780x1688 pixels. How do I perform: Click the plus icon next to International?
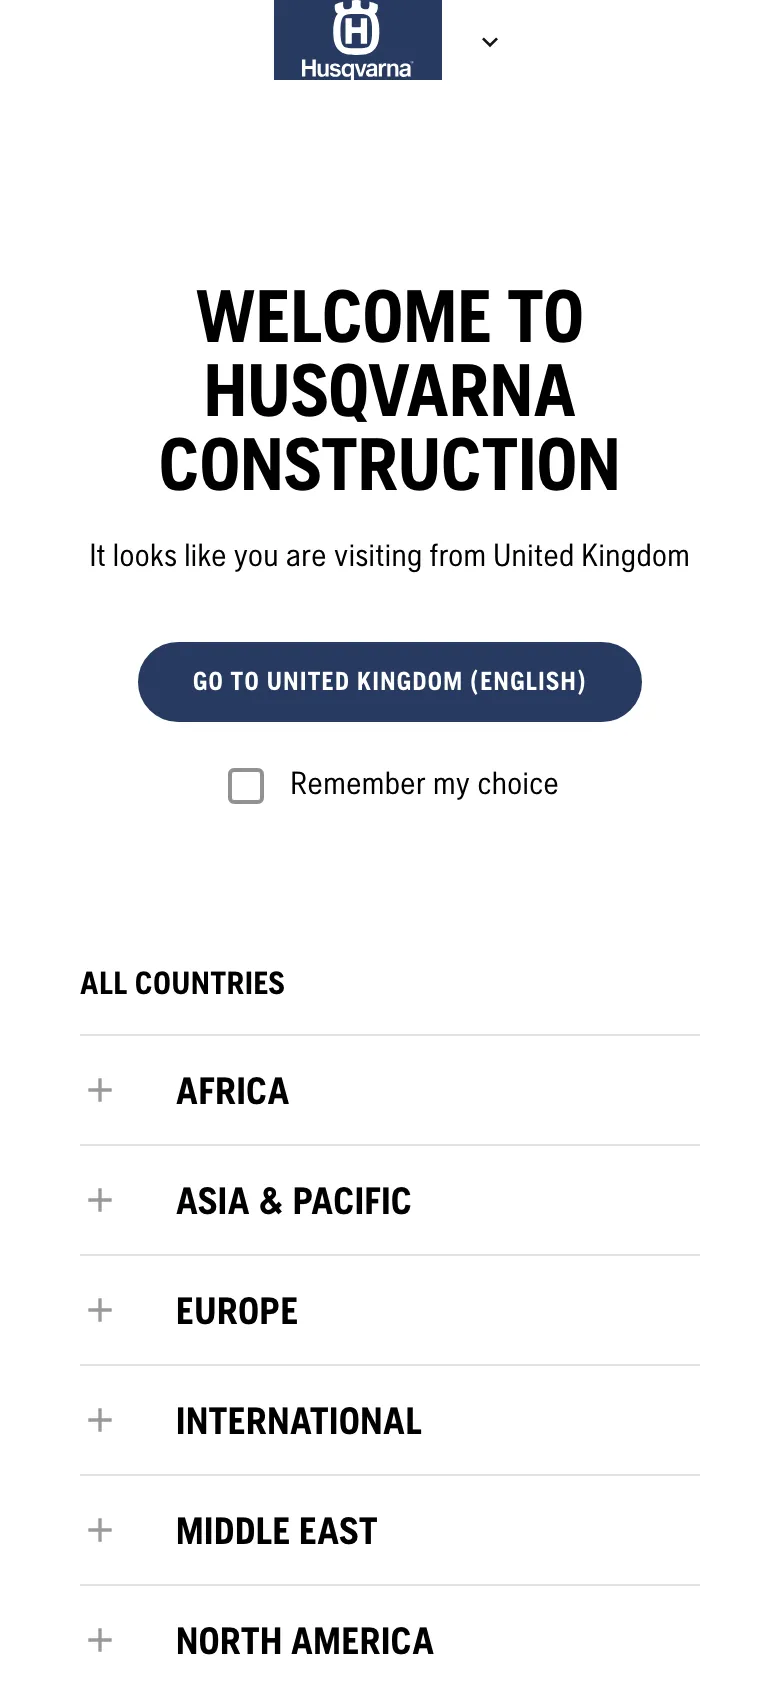(100, 1420)
